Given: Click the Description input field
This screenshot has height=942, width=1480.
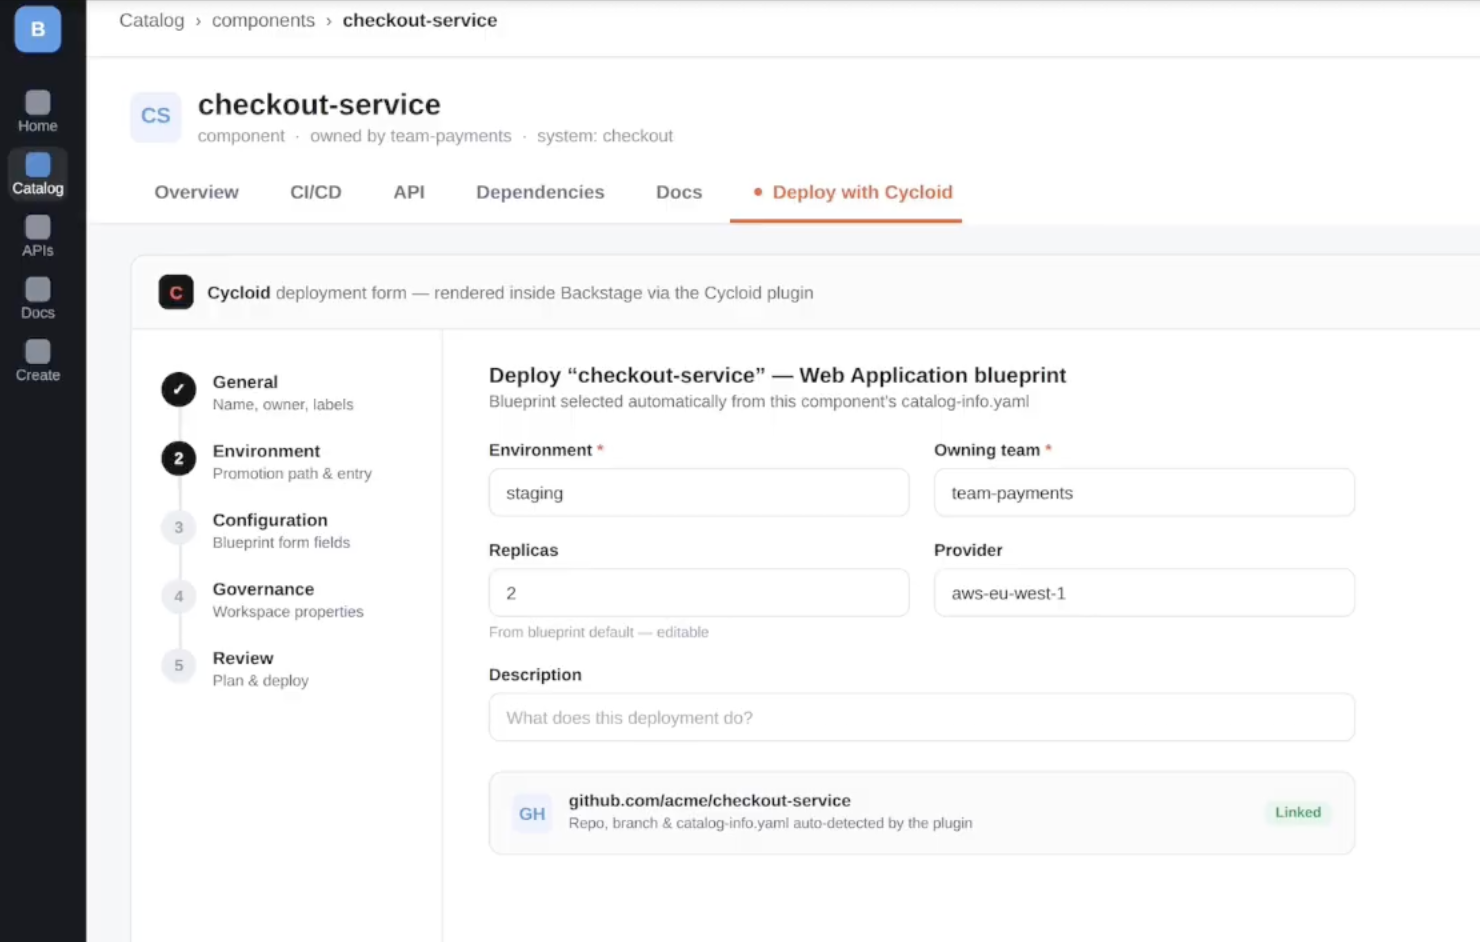Looking at the screenshot, I should point(922,717).
